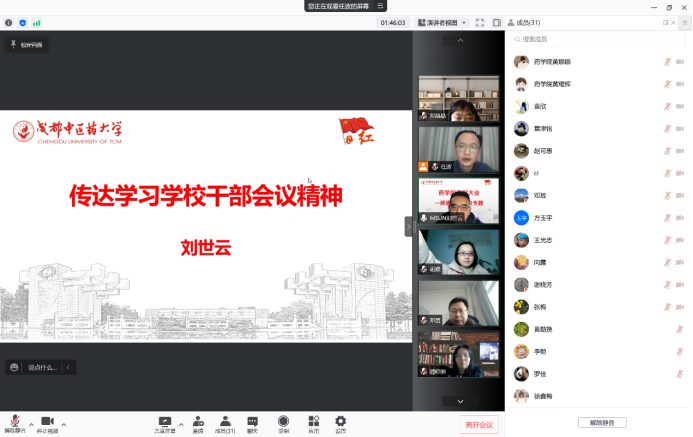Collapse the video strip with side handle
Viewport: 693px width, 437px height.
click(408, 227)
